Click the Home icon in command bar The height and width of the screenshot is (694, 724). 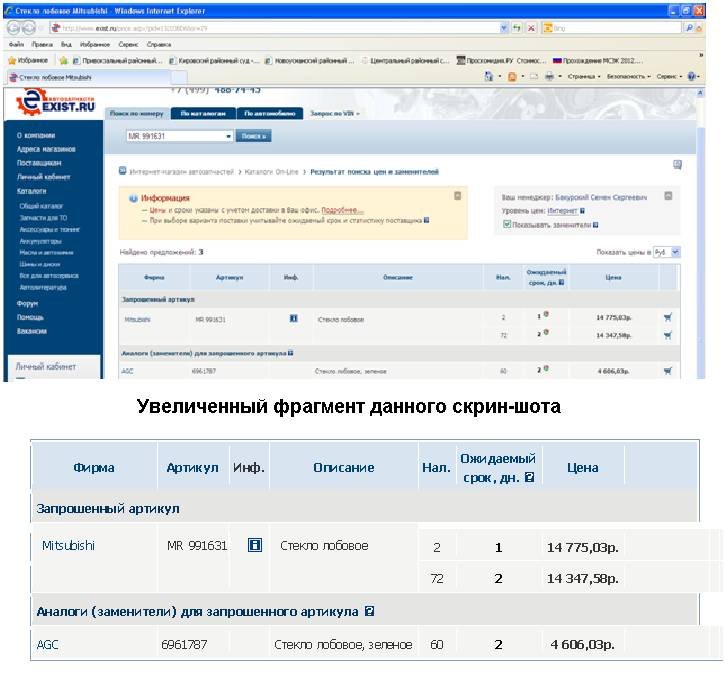tap(489, 76)
